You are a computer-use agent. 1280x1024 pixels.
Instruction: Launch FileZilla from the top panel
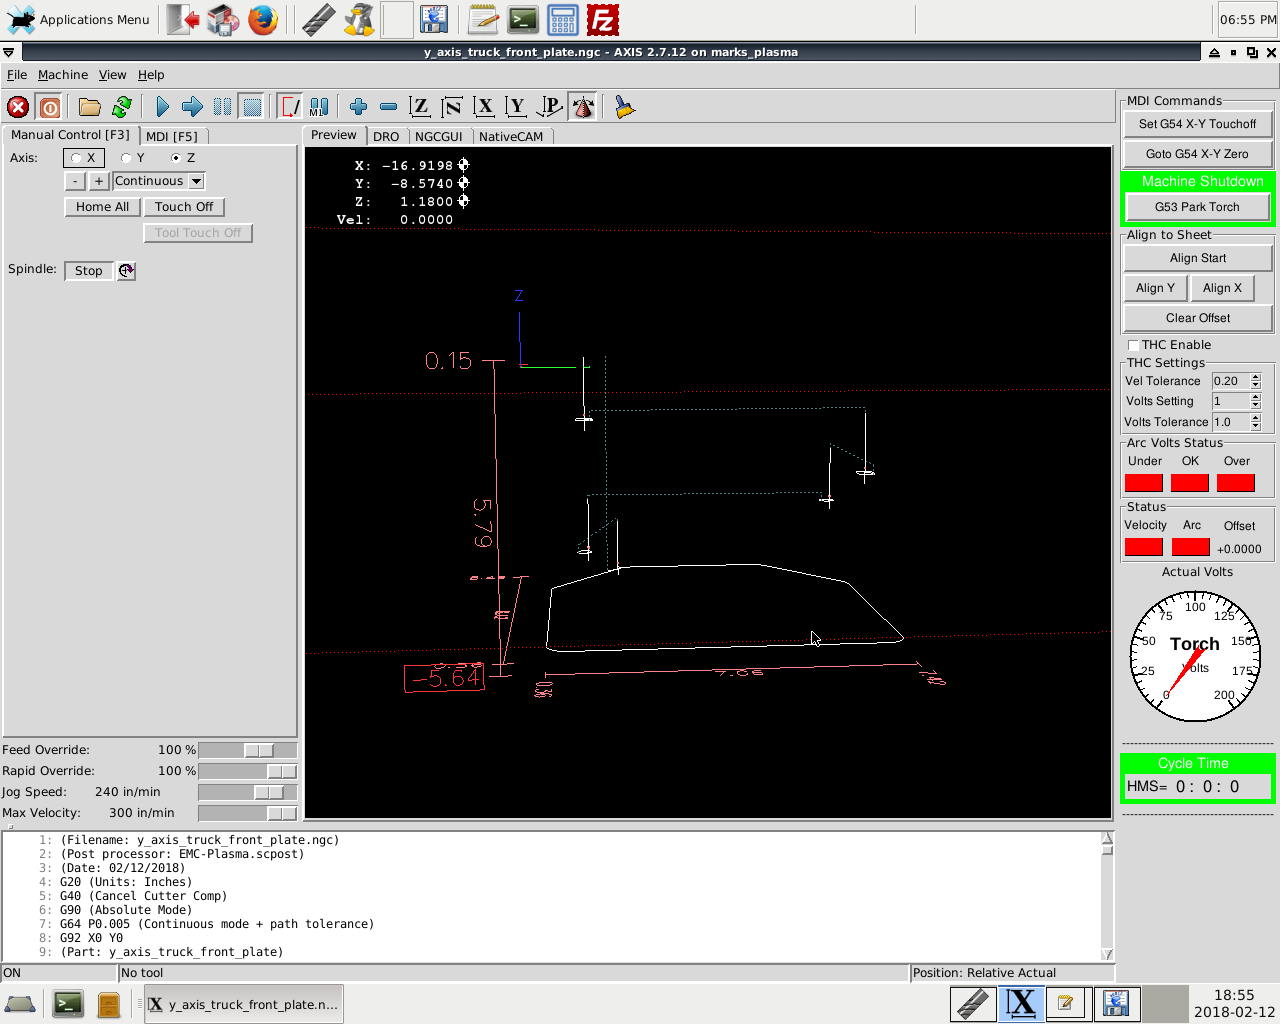[x=603, y=20]
